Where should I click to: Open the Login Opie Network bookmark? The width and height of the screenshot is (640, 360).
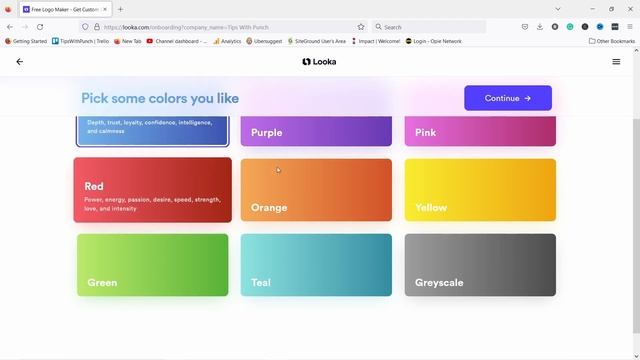[433, 41]
